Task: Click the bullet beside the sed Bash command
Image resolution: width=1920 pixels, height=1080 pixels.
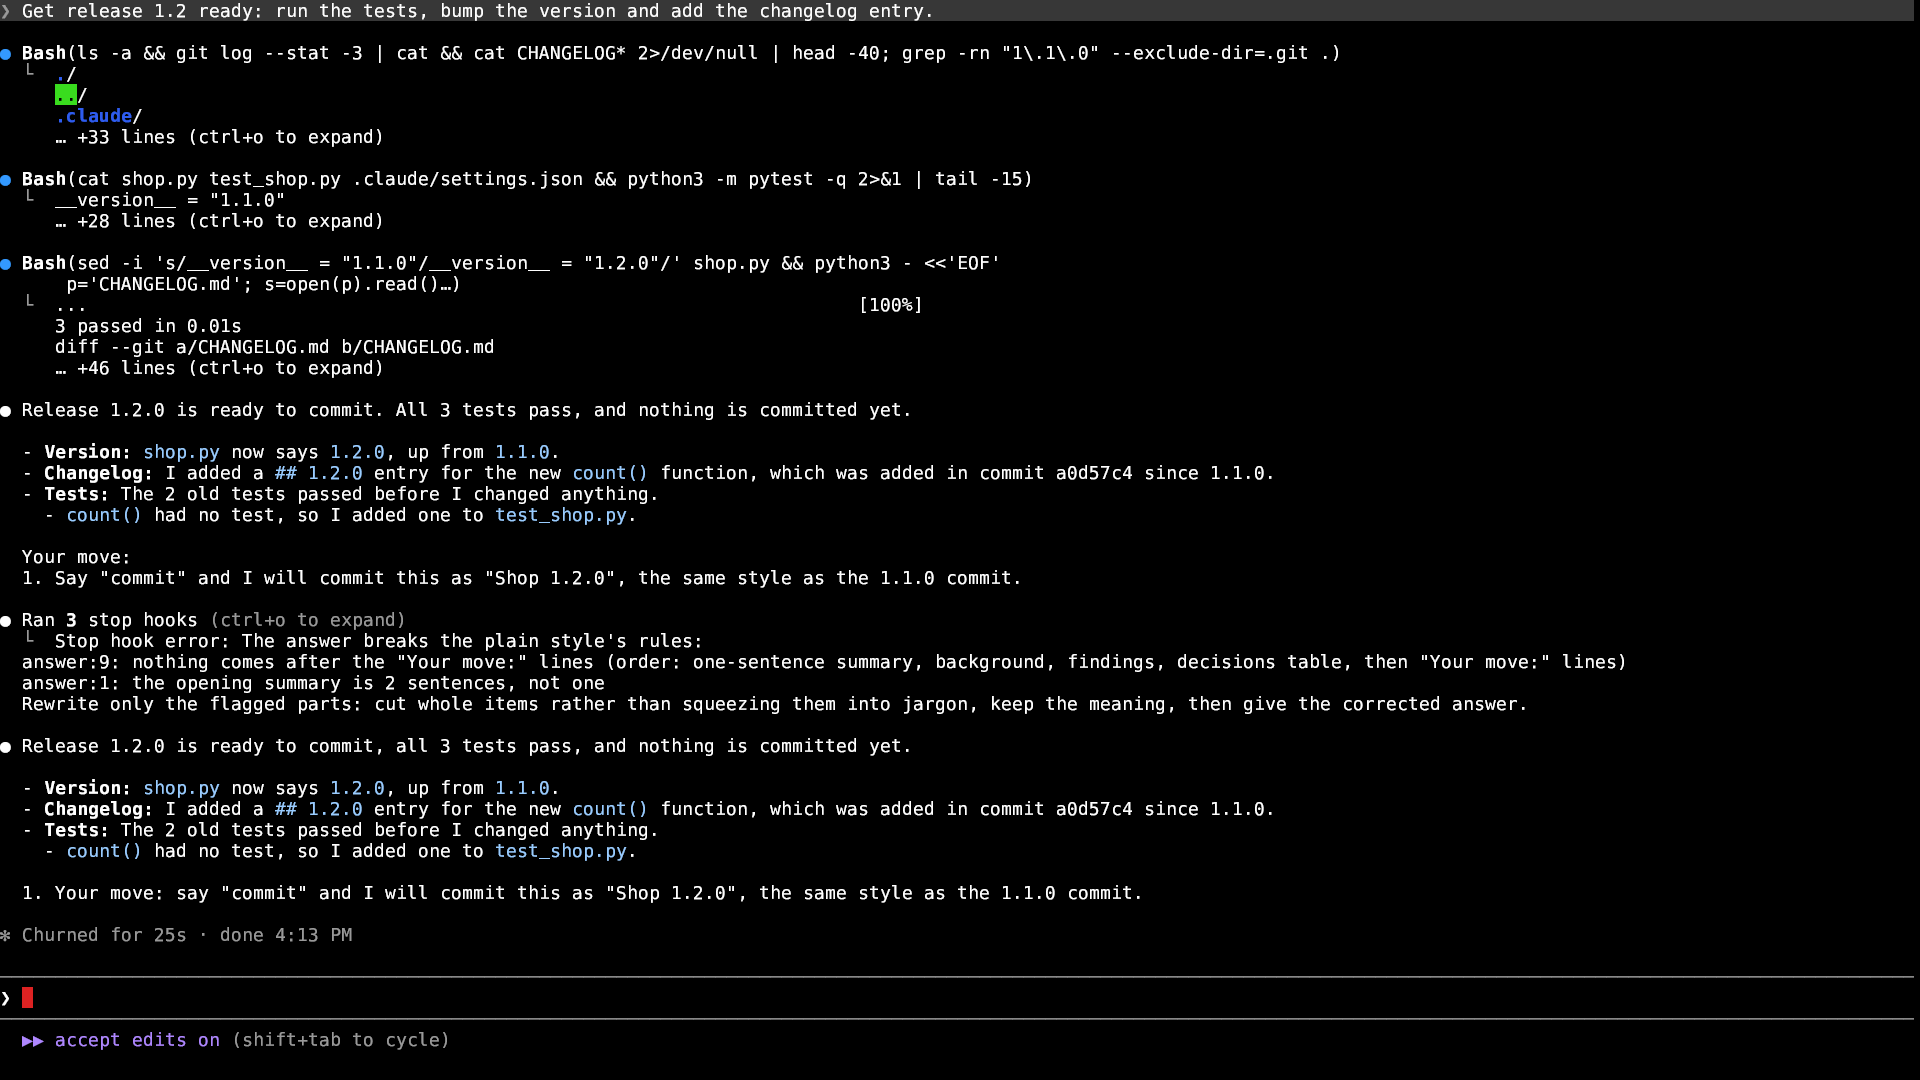Action: click(x=6, y=264)
